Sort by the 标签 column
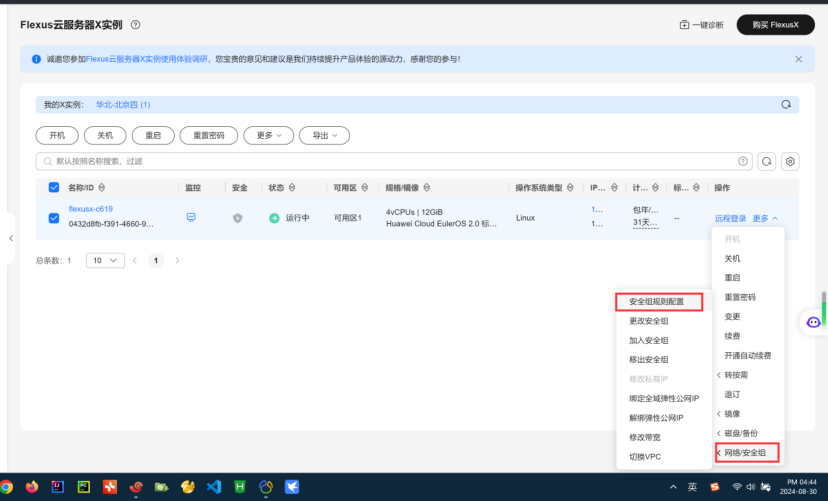The width and height of the screenshot is (828, 501). (x=696, y=187)
